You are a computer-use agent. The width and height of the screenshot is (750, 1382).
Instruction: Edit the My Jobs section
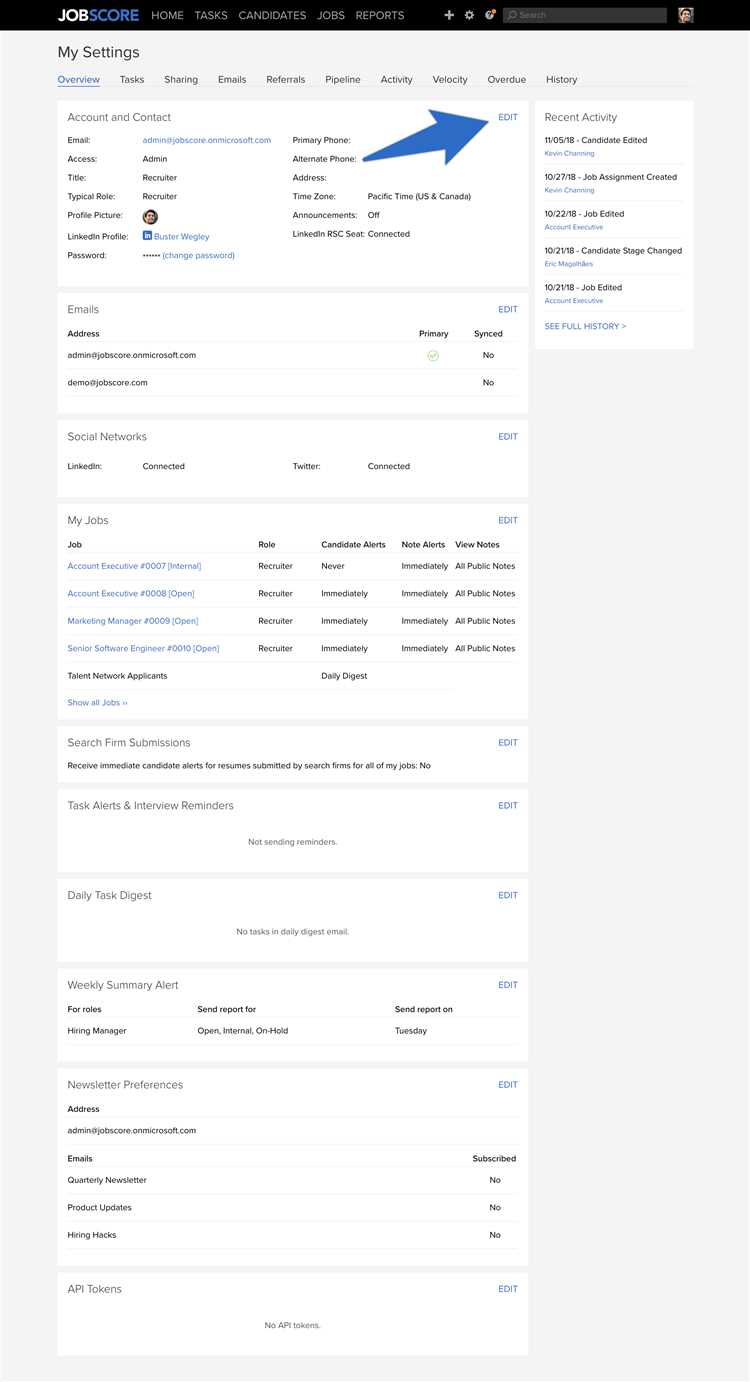508,520
